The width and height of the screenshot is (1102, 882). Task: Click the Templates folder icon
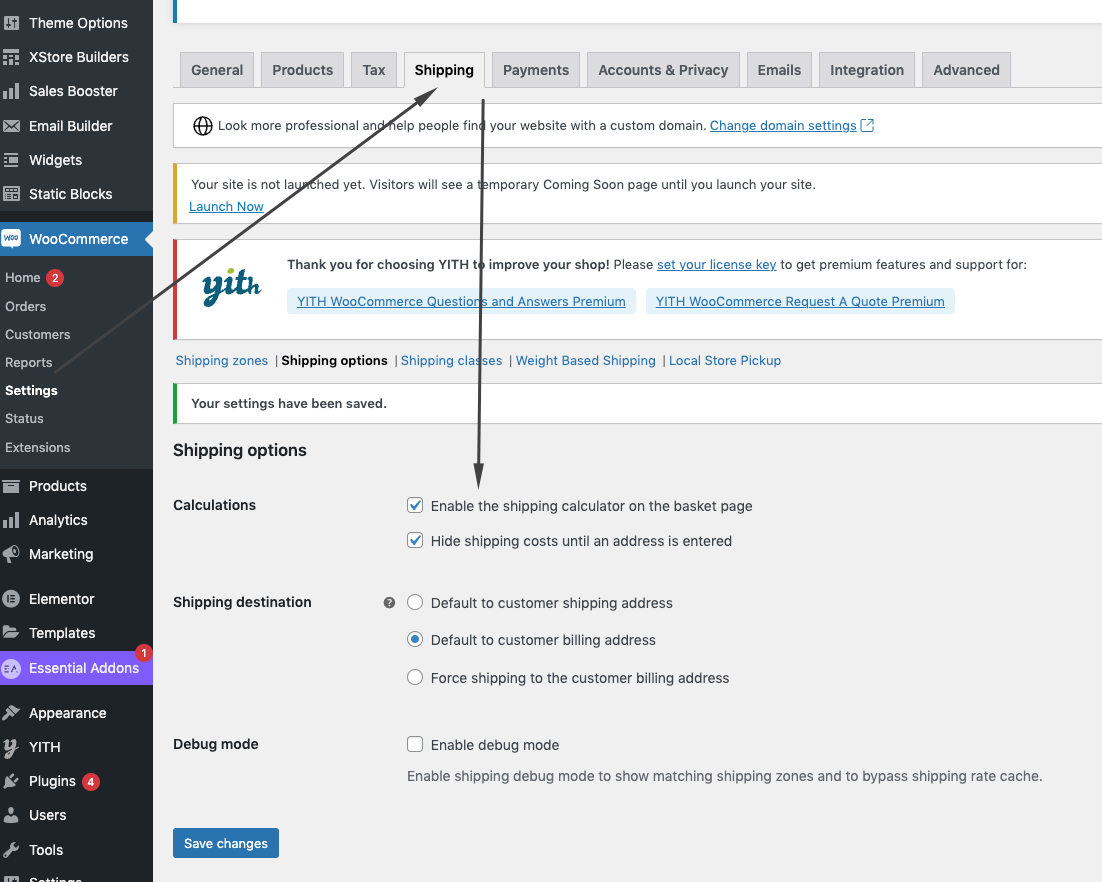[x=11, y=633]
